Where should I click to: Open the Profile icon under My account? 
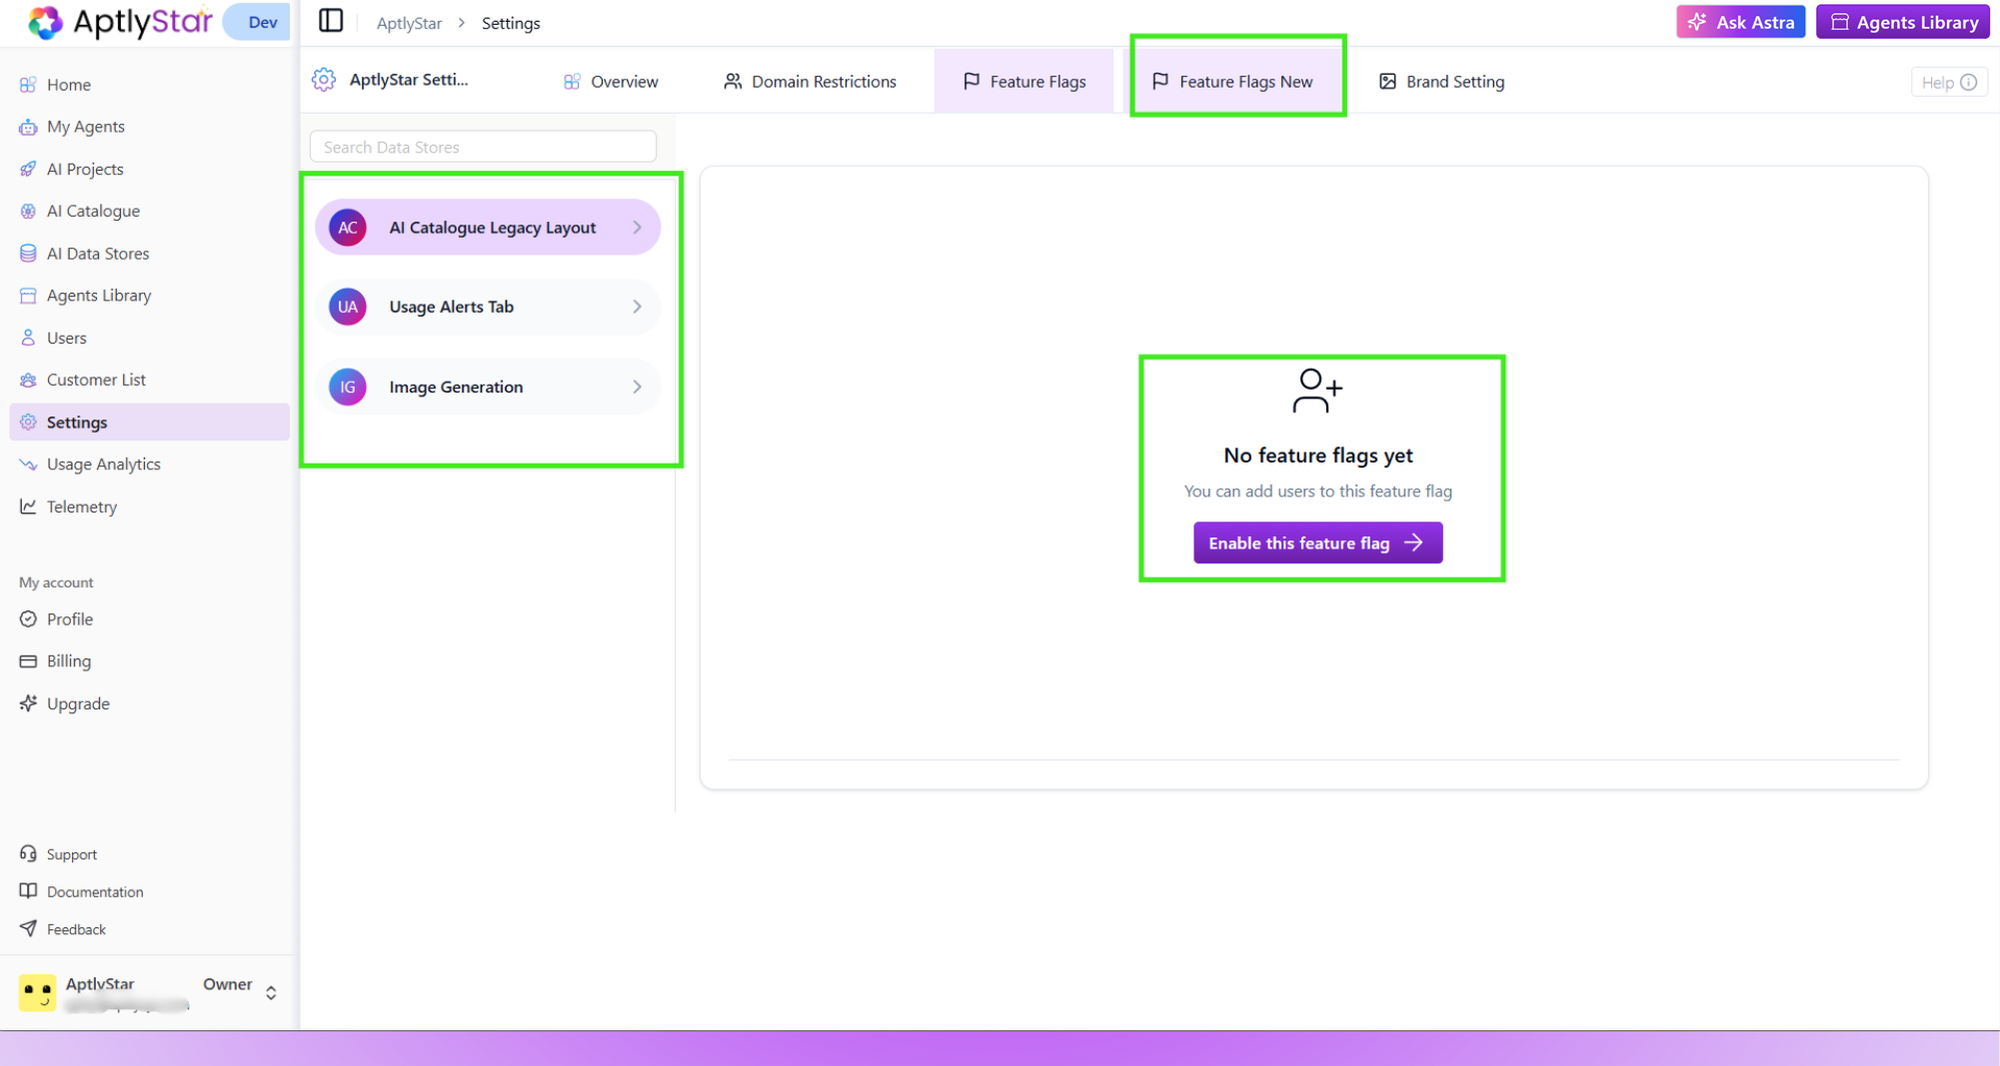pos(28,618)
